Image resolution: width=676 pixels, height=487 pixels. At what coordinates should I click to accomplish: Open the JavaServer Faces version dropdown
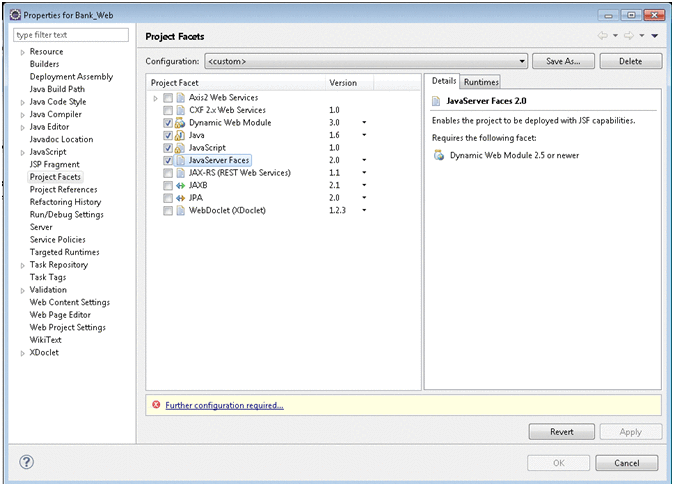point(364,160)
